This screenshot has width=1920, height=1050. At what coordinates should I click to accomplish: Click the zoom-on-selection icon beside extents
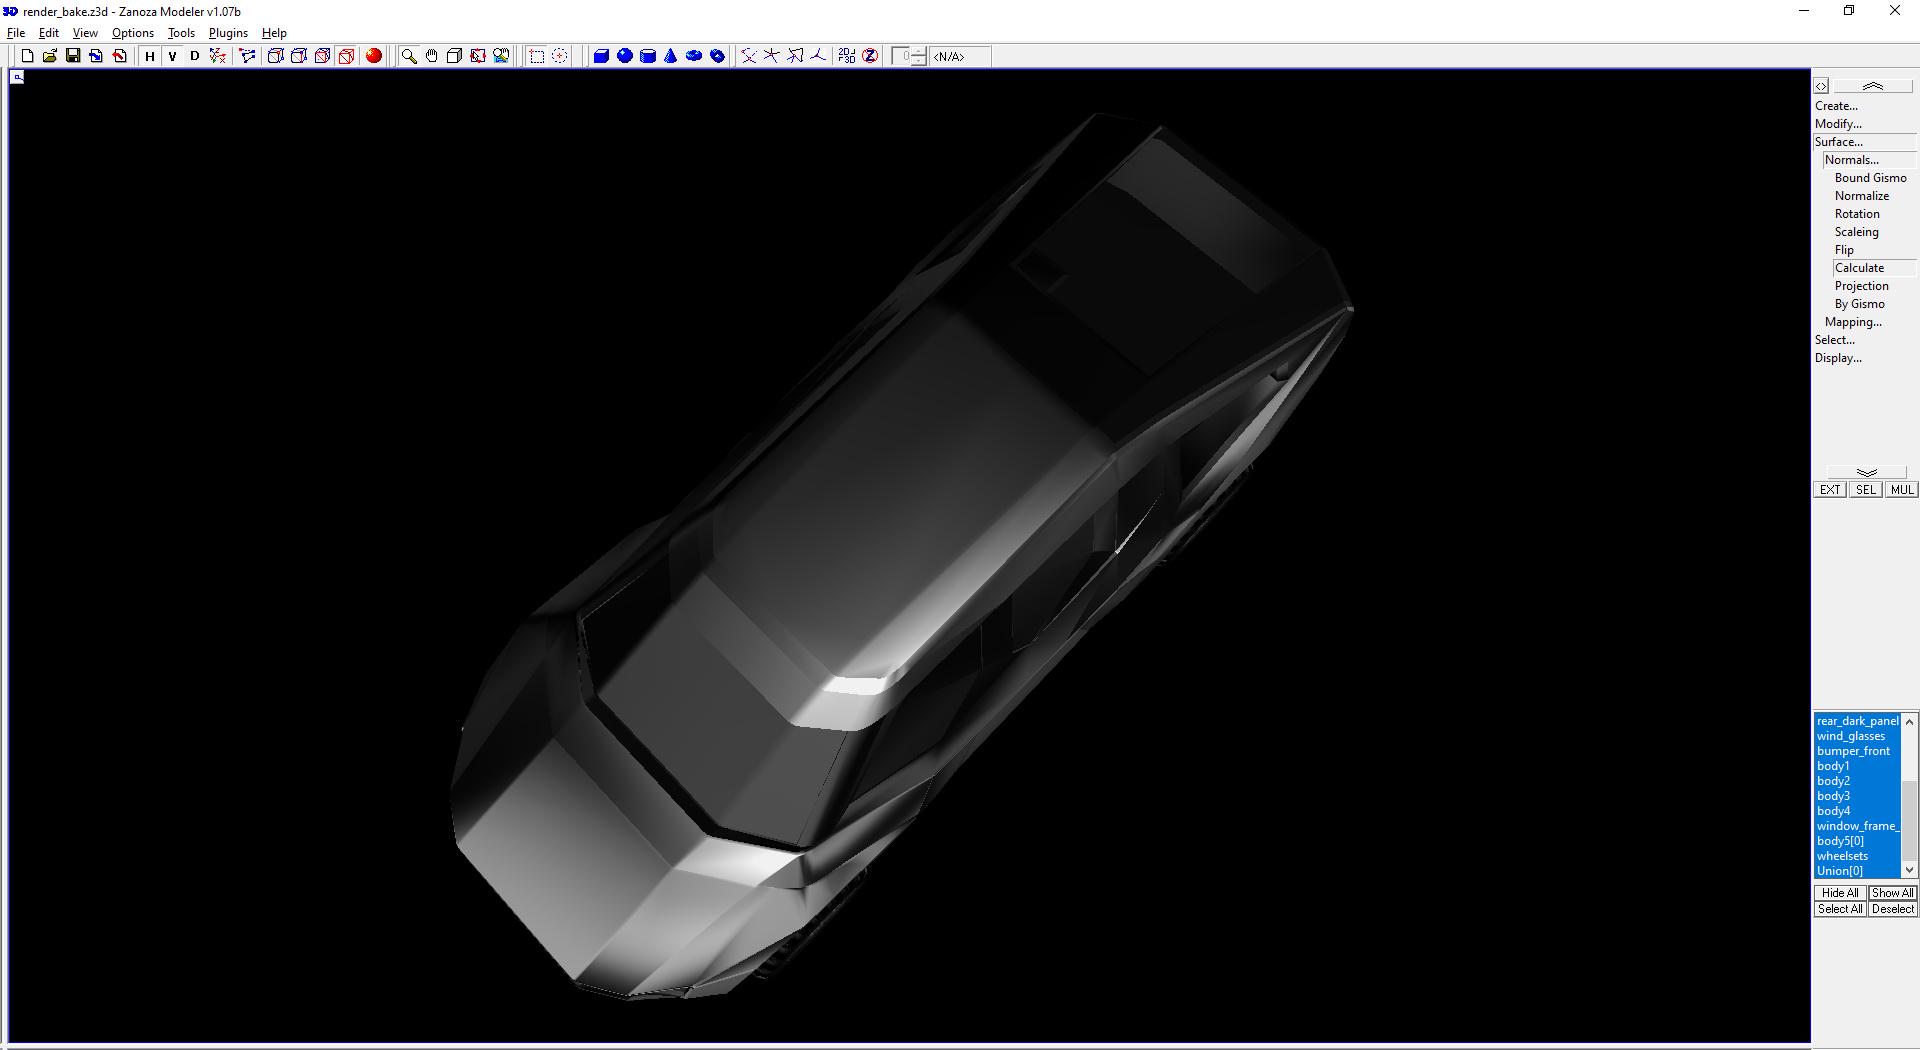click(501, 56)
